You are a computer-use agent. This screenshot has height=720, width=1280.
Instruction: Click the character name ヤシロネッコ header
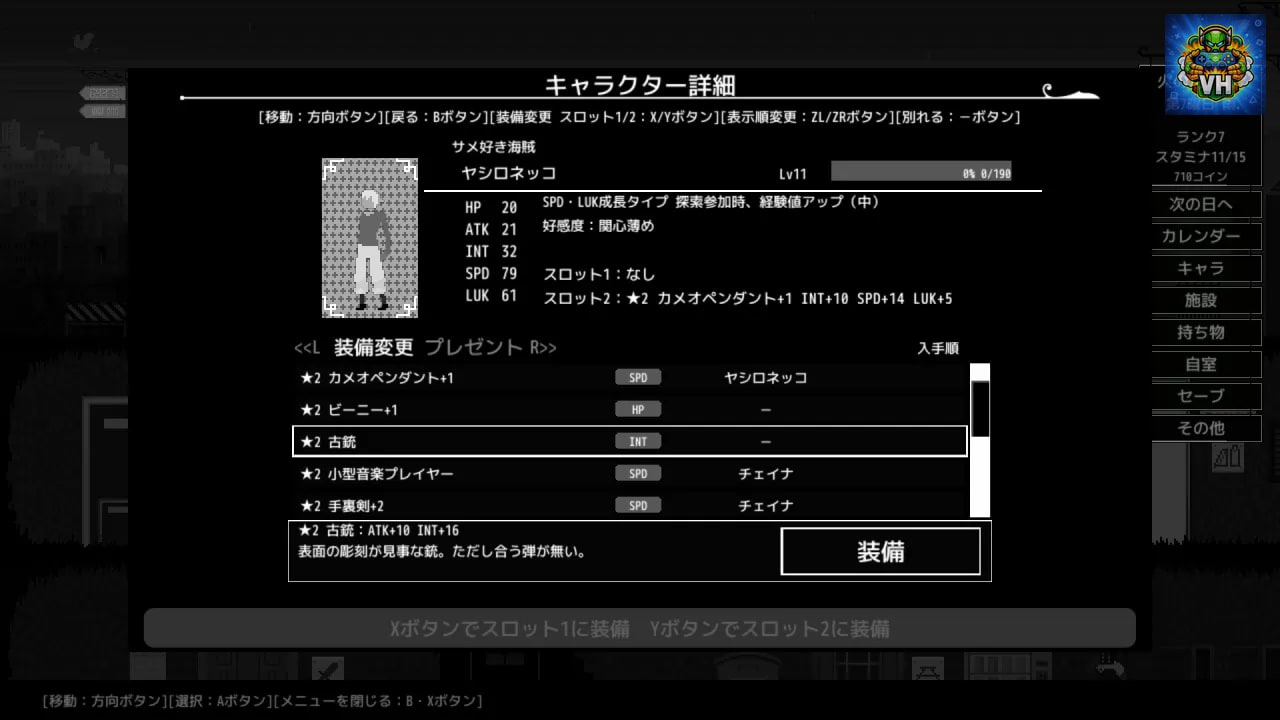point(508,173)
